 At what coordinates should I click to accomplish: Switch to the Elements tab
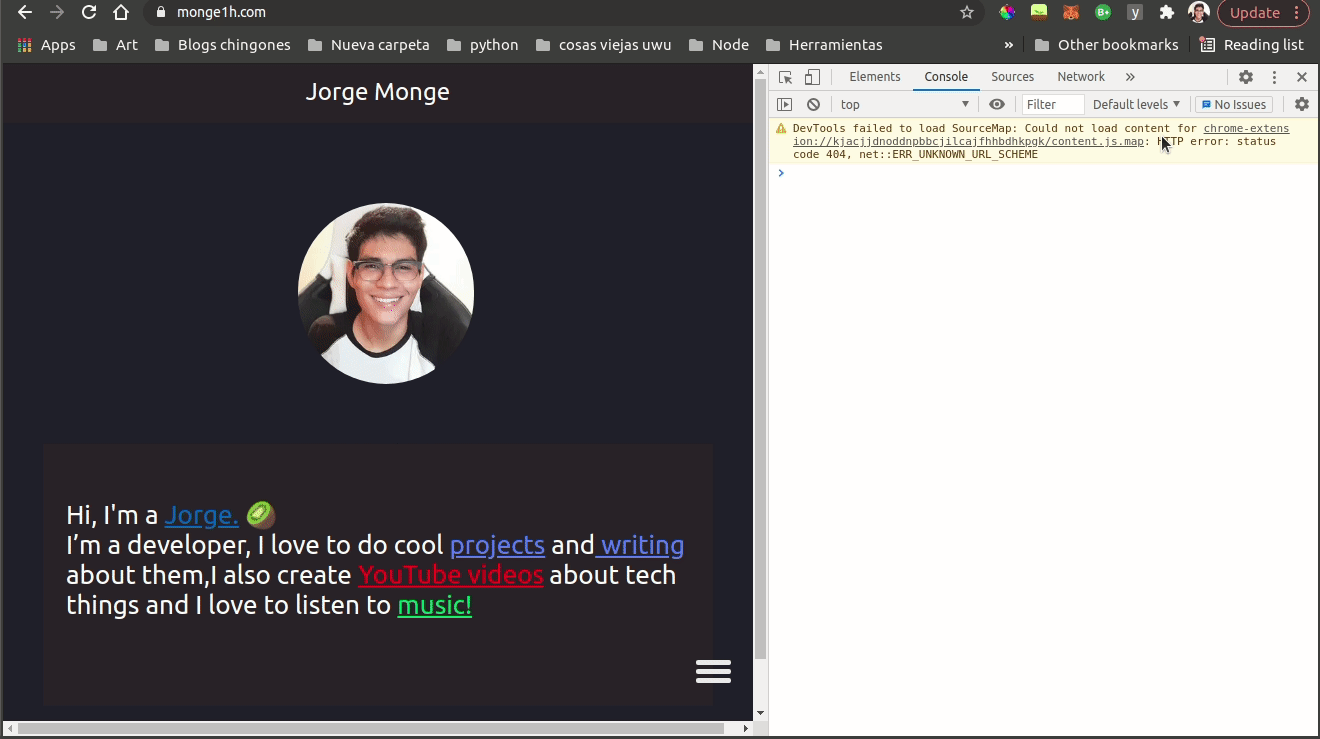(x=875, y=77)
